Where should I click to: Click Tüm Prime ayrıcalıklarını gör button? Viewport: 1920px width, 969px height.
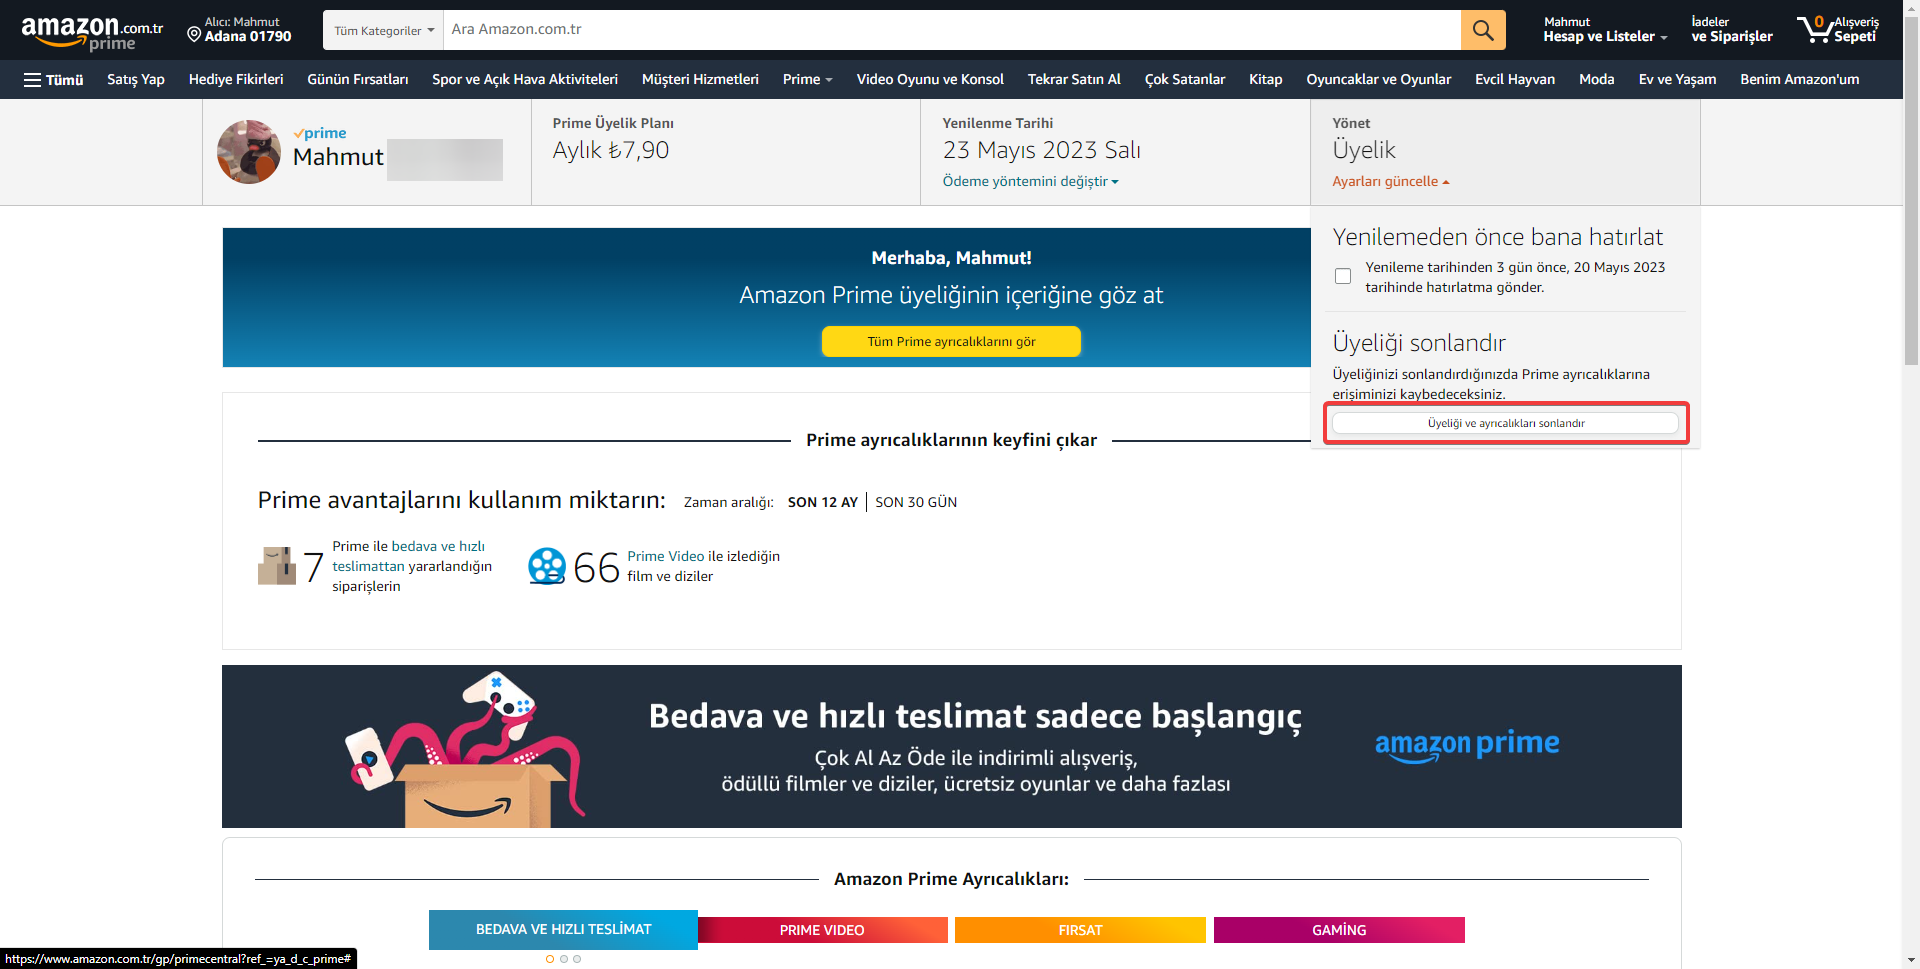(x=951, y=341)
